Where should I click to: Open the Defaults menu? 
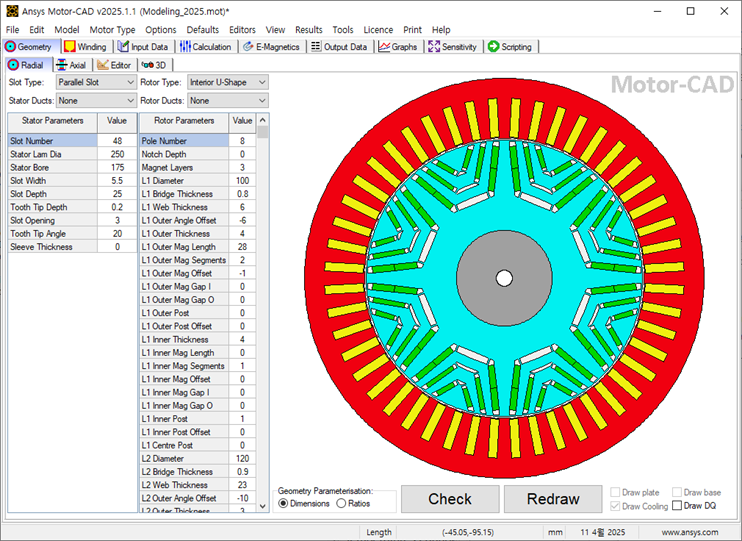click(x=202, y=30)
